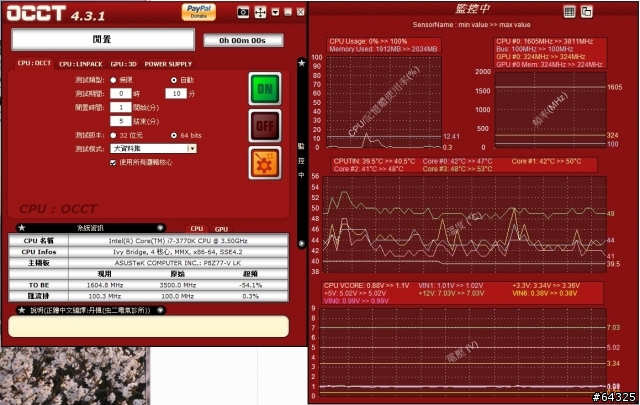This screenshot has width=640, height=405.
Task: Select the 64 bits test version radio
Action: point(174,135)
